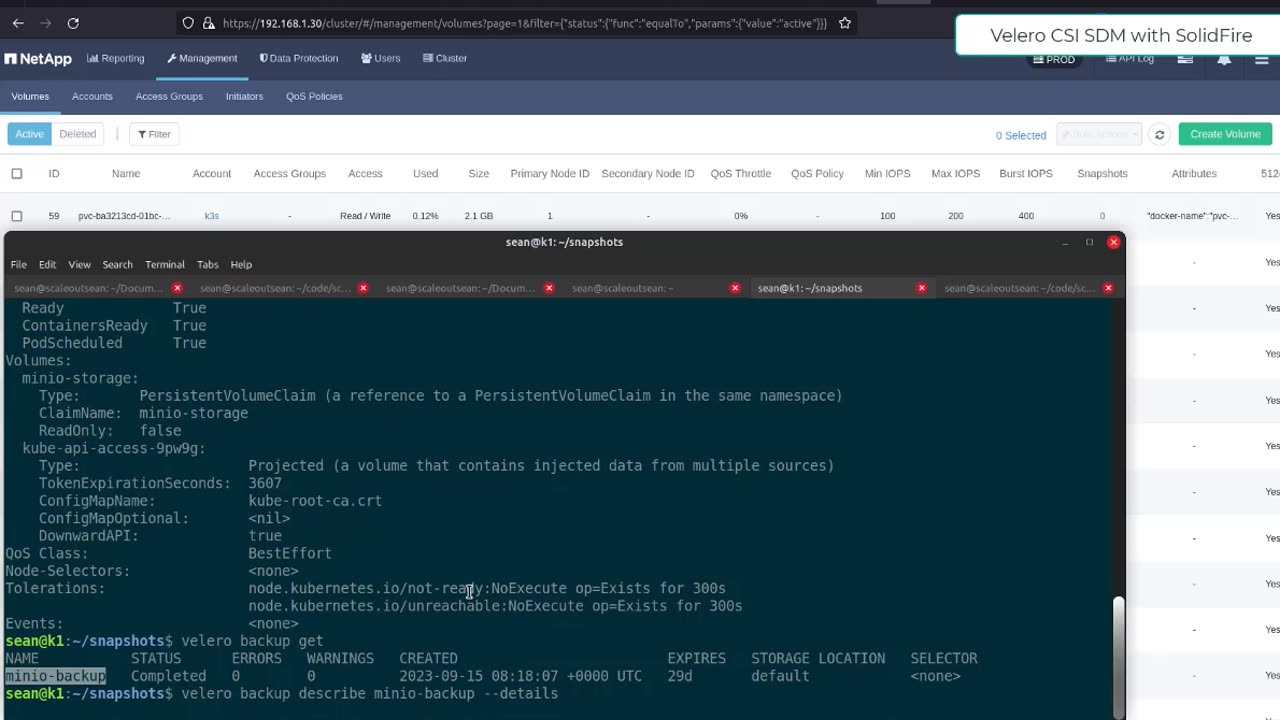
Task: Open the API Log
Action: [1130, 59]
